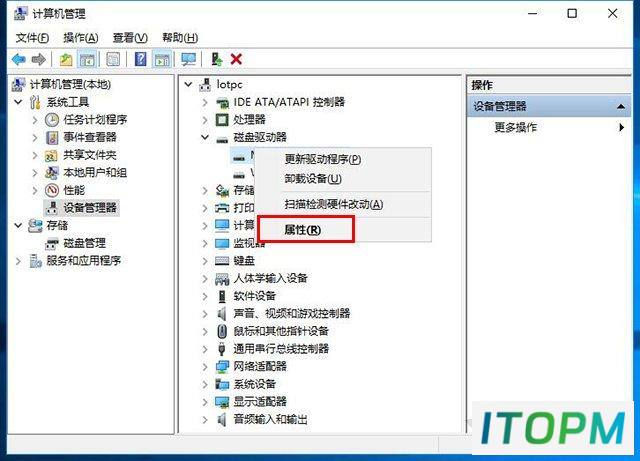Screen dimensions: 640x461
Task: Select 更新驱动程序(P) in context menu
Action: pyautogui.click(x=323, y=159)
